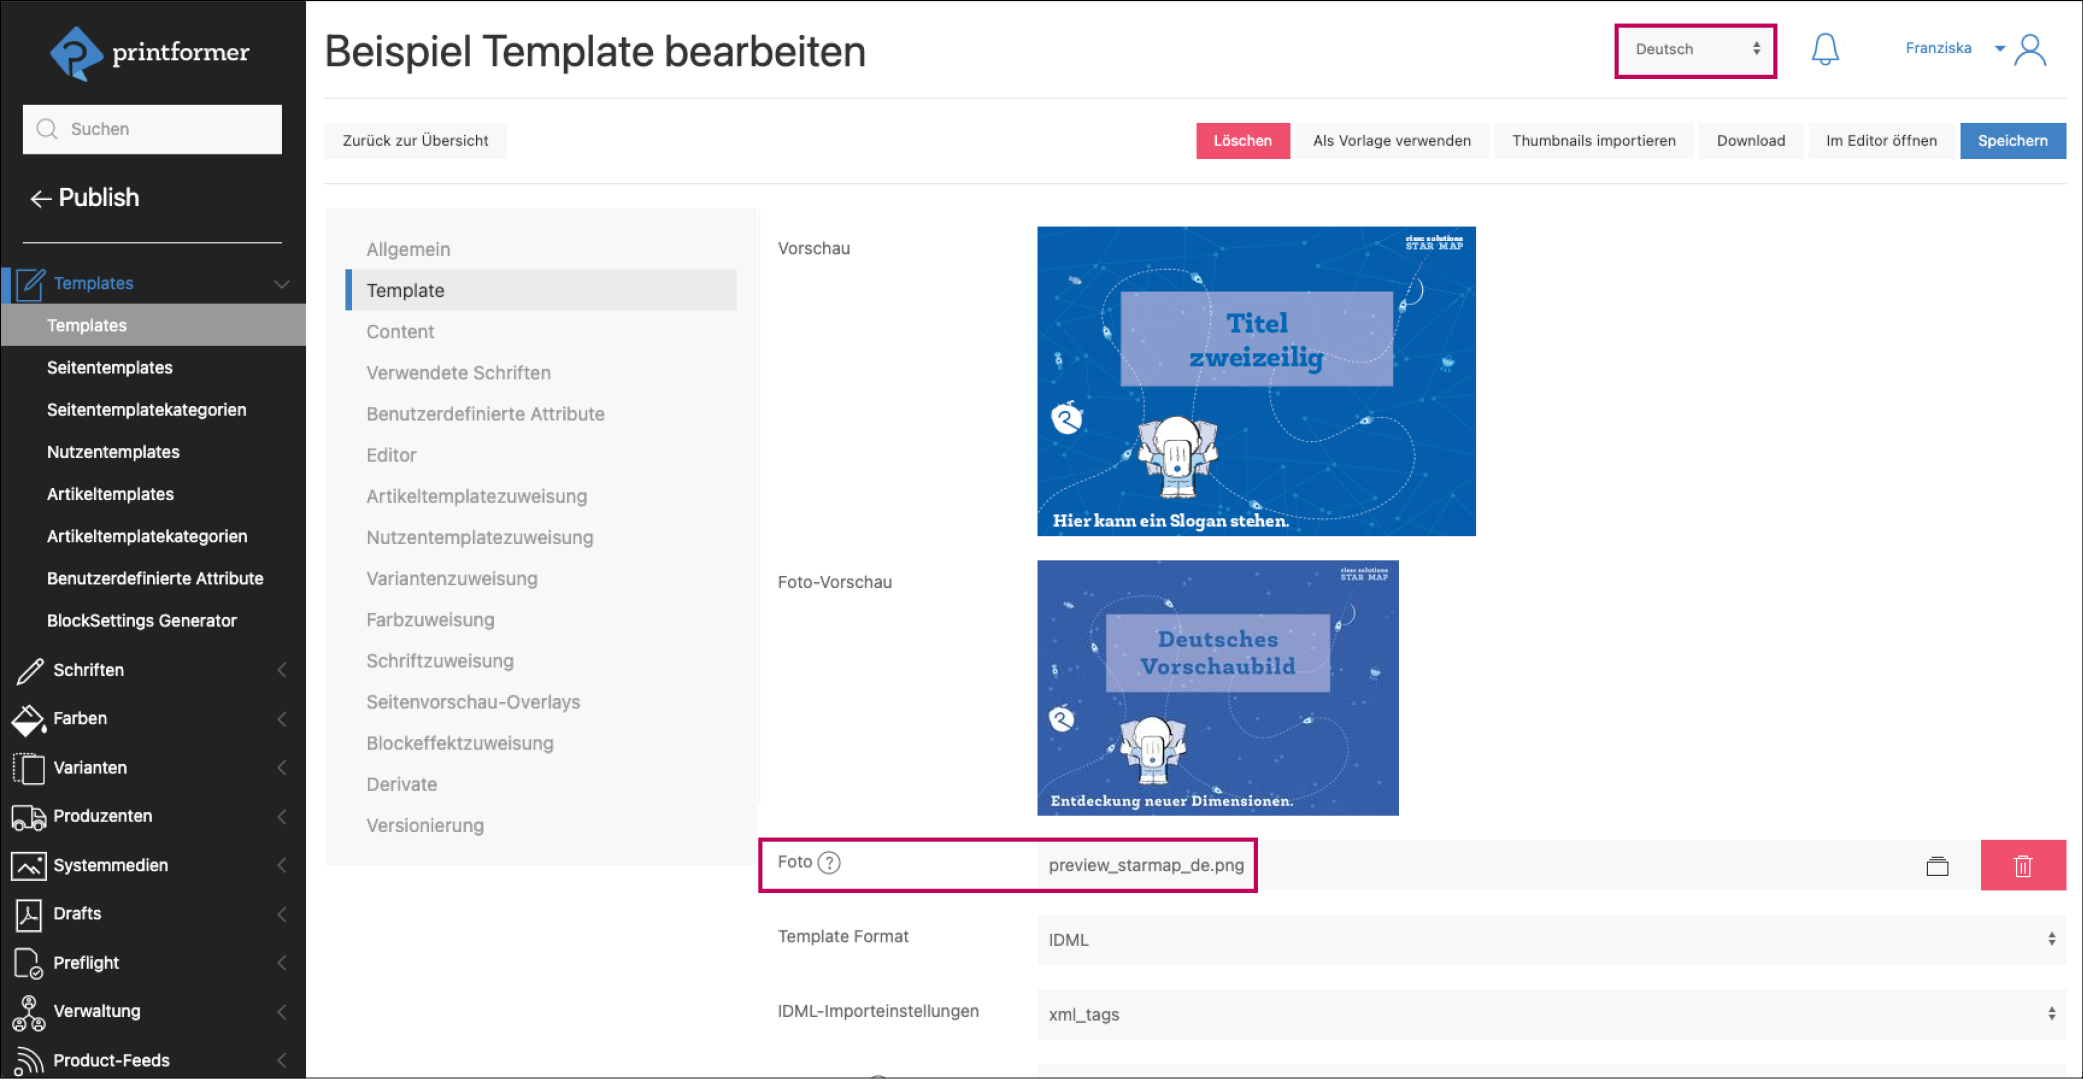Image resolution: width=2083 pixels, height=1081 pixels.
Task: Click the red trash delete icon
Action: coord(2022,866)
